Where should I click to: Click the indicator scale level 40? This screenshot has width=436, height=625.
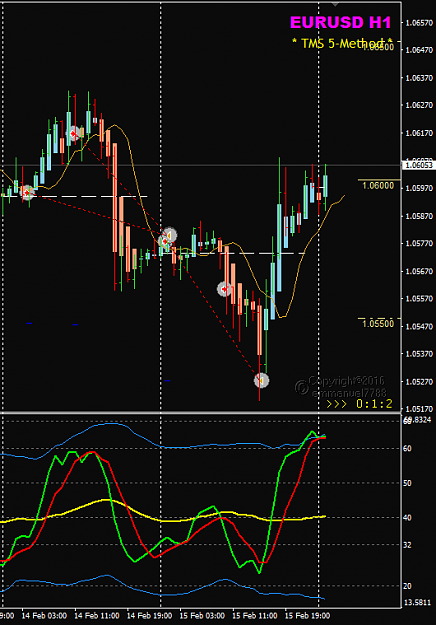pos(407,518)
